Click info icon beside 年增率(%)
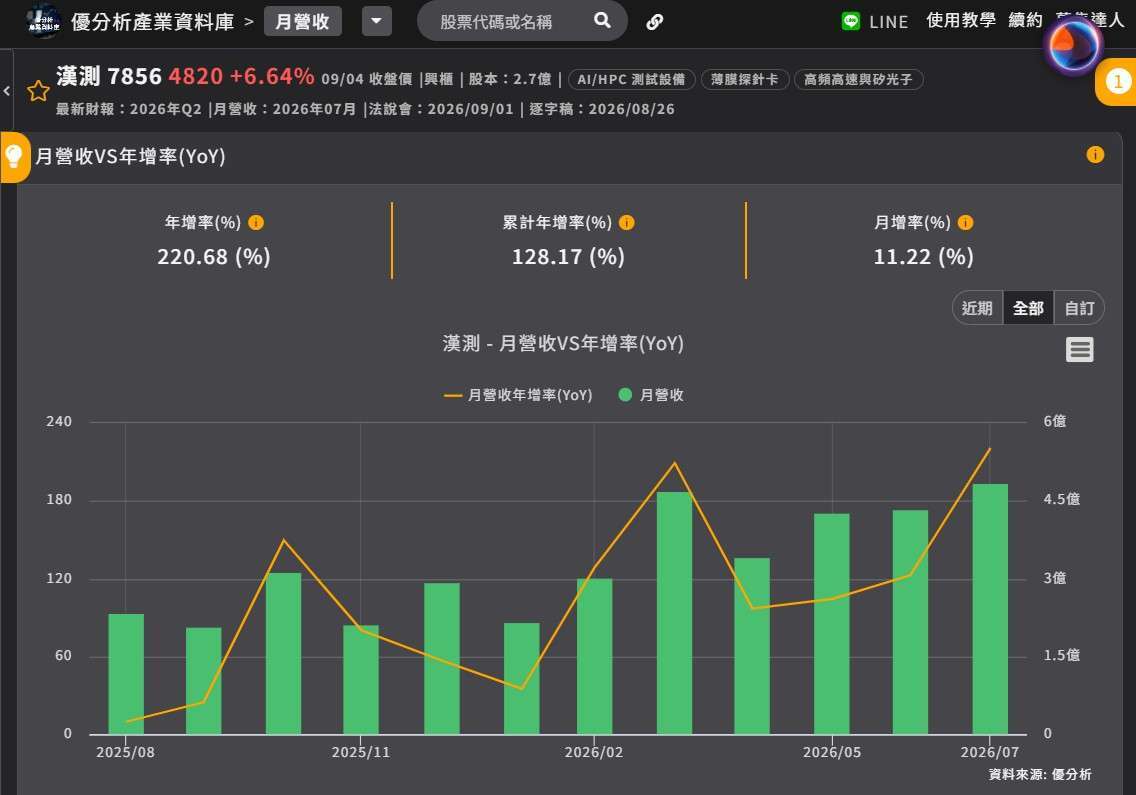The image size is (1136, 795). pos(256,222)
